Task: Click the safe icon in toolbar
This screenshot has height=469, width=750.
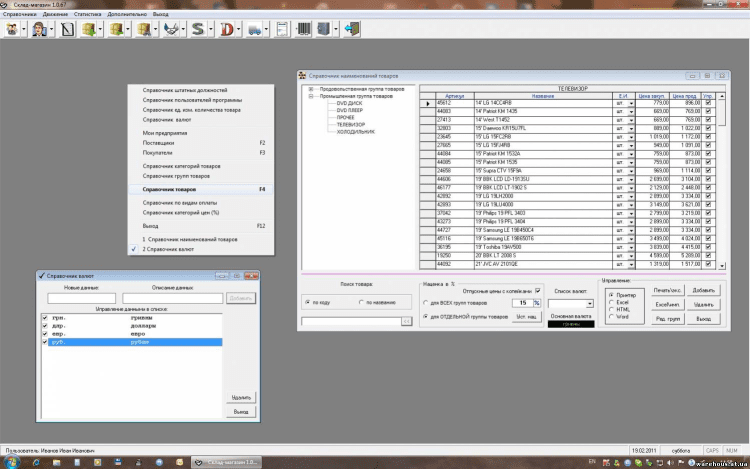Action: 323,29
